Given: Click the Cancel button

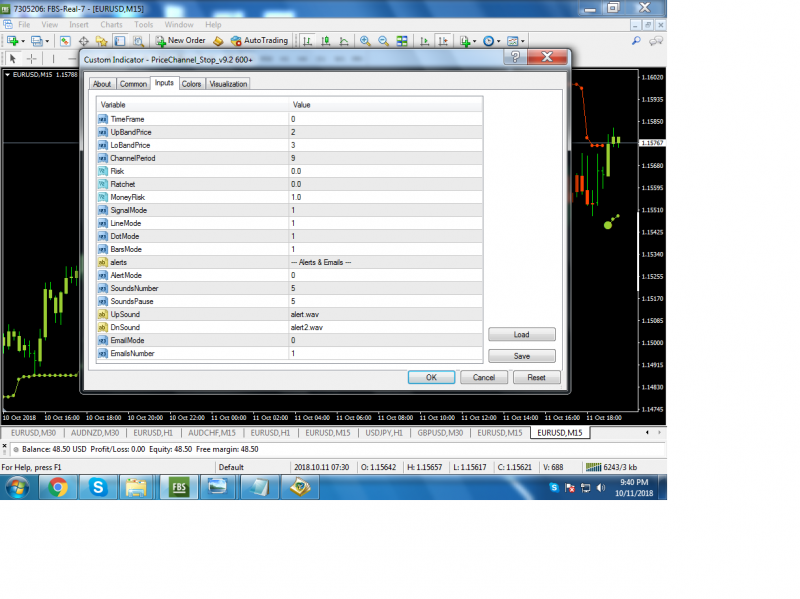Looking at the screenshot, I should coord(484,378).
